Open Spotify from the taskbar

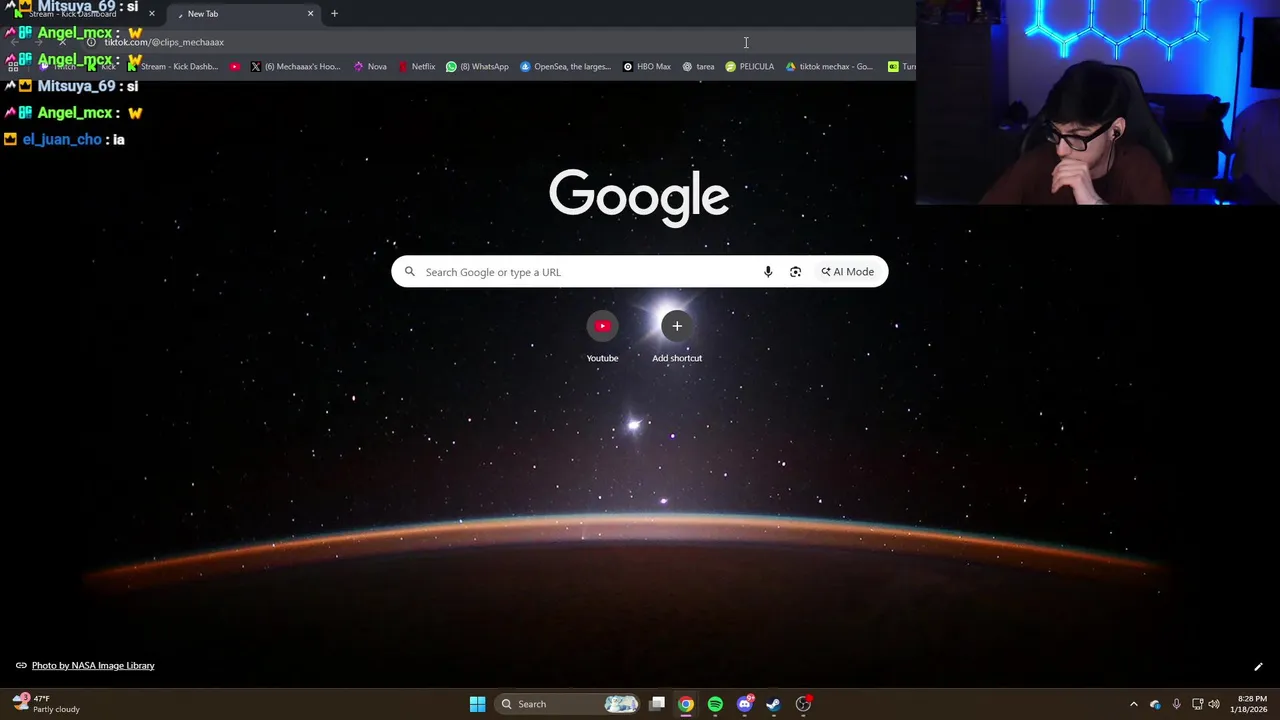715,704
